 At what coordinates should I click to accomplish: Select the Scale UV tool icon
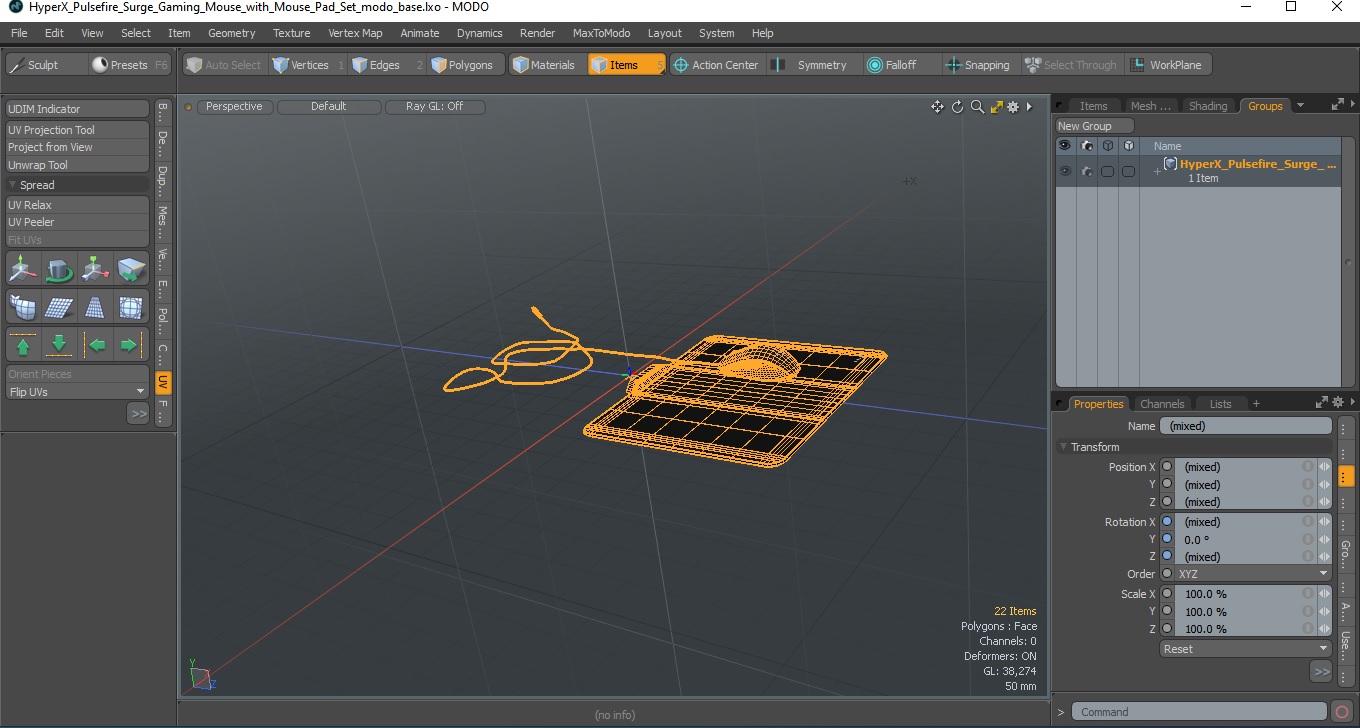[x=95, y=268]
